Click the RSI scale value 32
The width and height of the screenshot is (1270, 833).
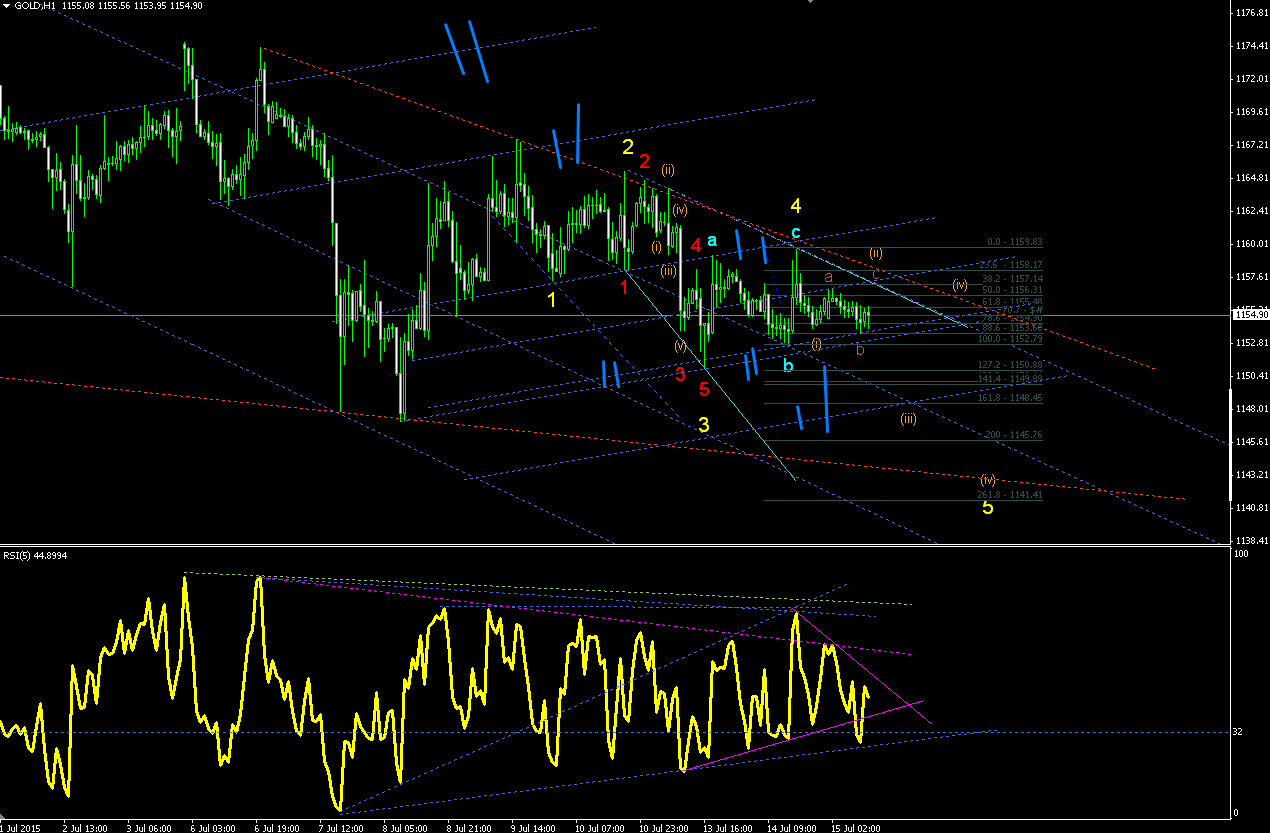[x=1238, y=732]
